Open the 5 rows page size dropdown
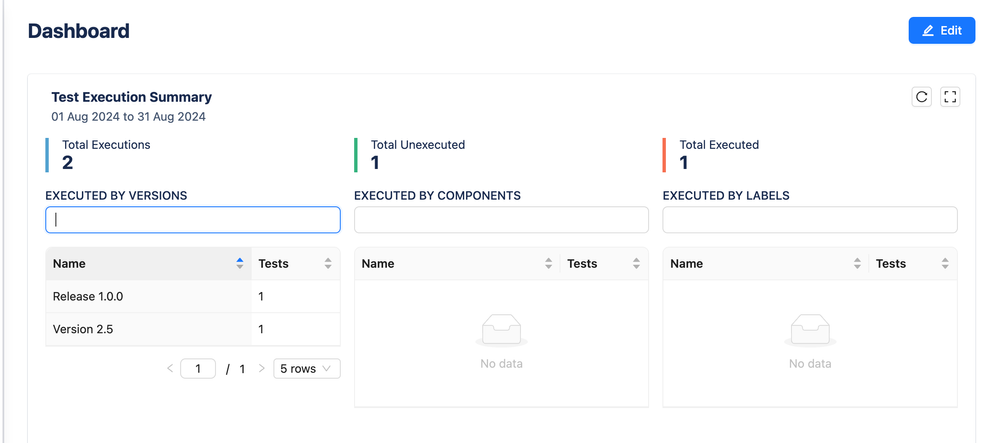Viewport: 999px width, 443px height. coord(307,369)
